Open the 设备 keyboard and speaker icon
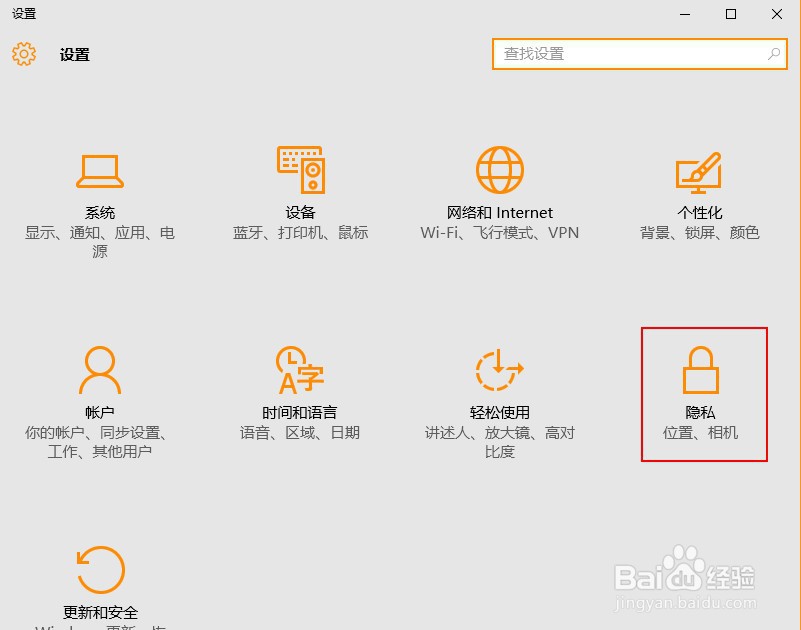The image size is (801, 630). click(x=301, y=170)
